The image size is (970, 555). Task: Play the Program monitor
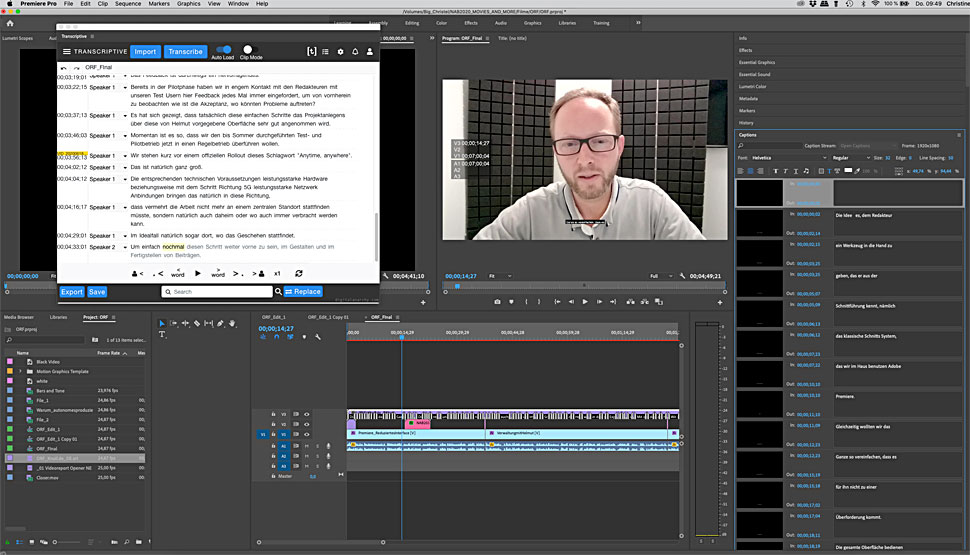(x=585, y=302)
